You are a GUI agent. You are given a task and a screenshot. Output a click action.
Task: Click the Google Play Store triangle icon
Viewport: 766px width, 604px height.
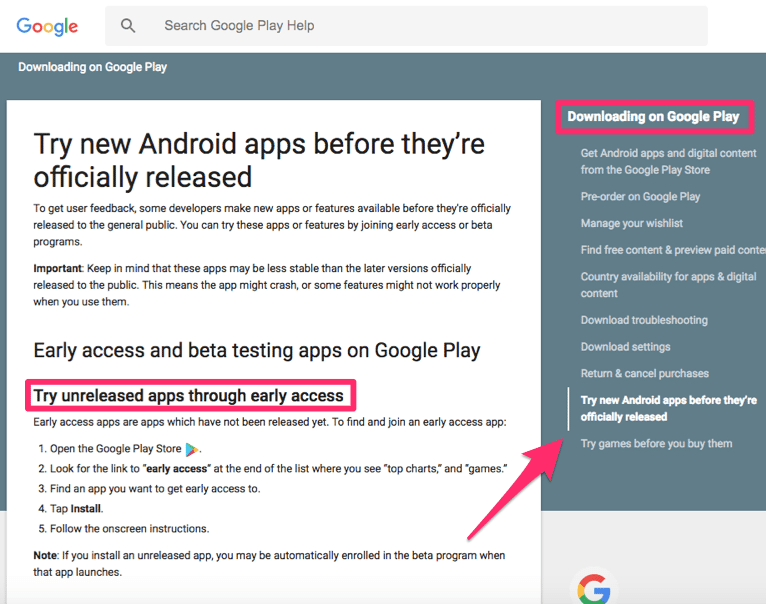pyautogui.click(x=192, y=450)
